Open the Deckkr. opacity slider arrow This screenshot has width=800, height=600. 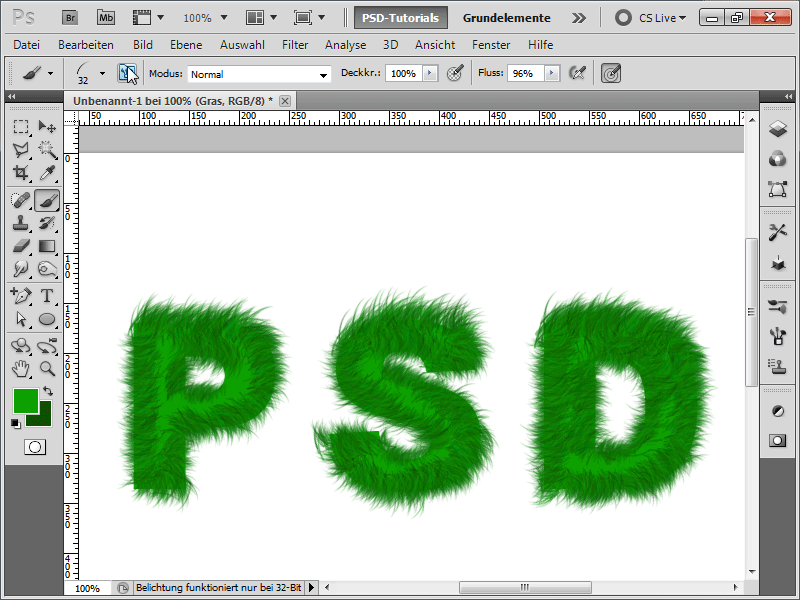point(430,73)
